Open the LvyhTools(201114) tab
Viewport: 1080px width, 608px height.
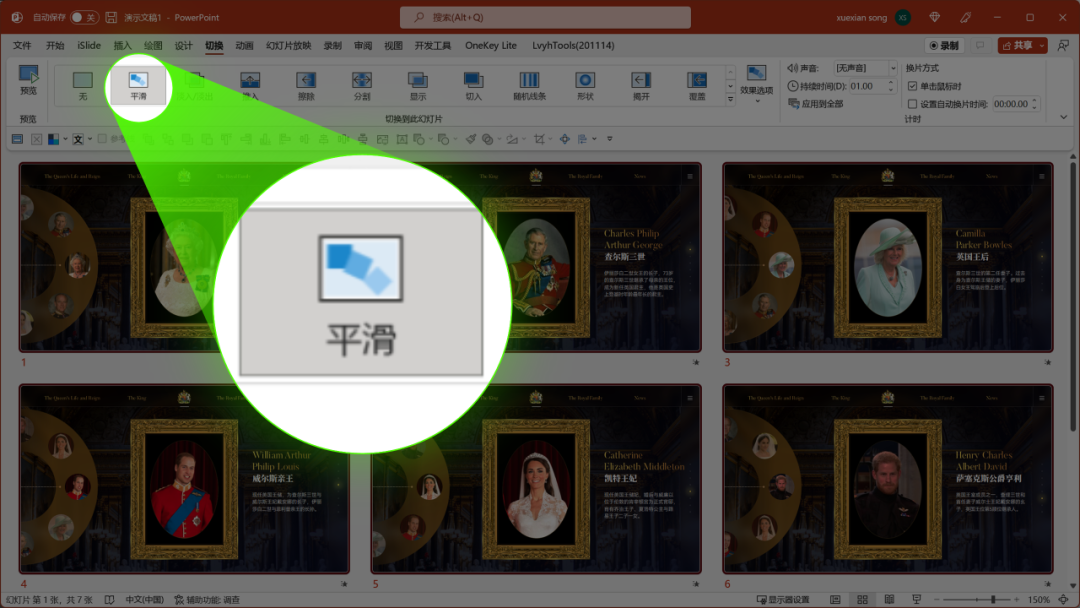pos(573,45)
